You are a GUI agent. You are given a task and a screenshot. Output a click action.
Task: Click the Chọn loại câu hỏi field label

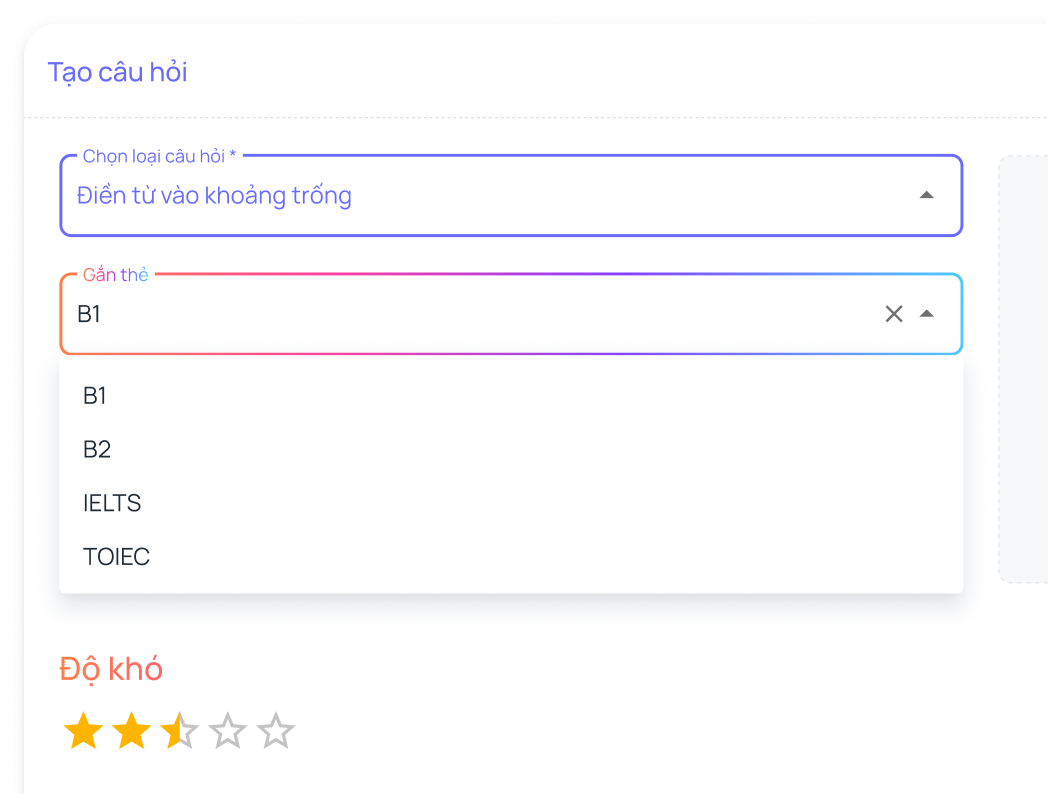159,156
